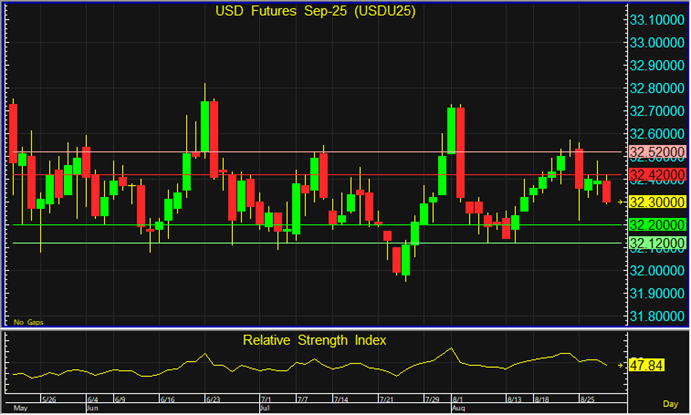Select the red 32.42000 price level tag

[x=656, y=174]
